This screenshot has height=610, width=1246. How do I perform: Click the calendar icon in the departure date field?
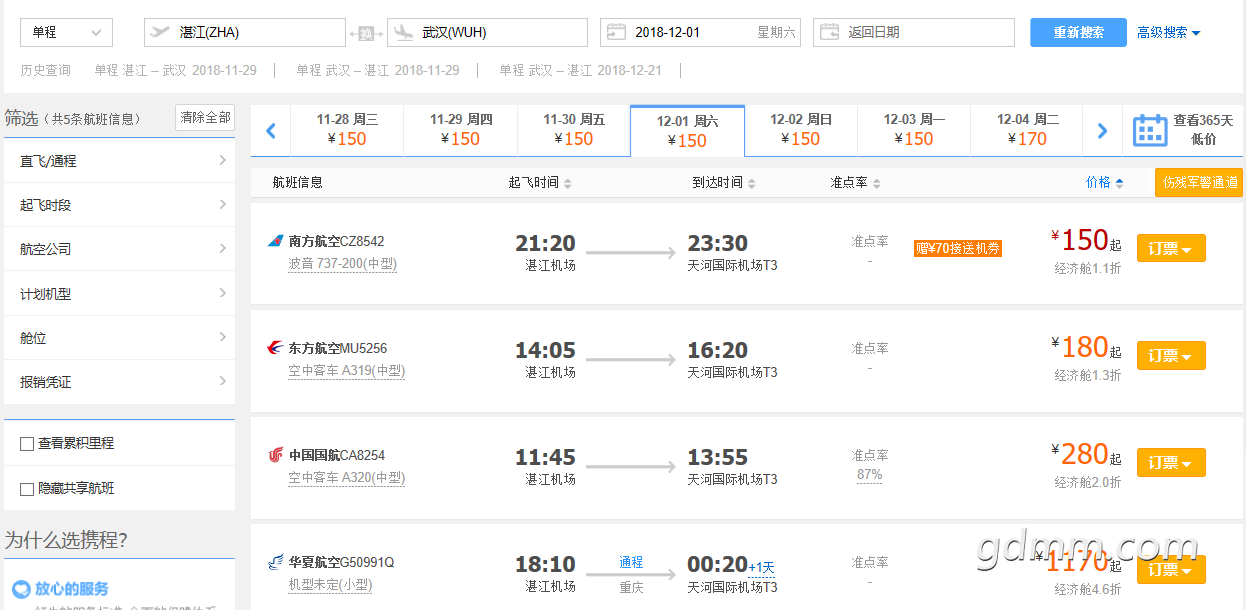(616, 32)
